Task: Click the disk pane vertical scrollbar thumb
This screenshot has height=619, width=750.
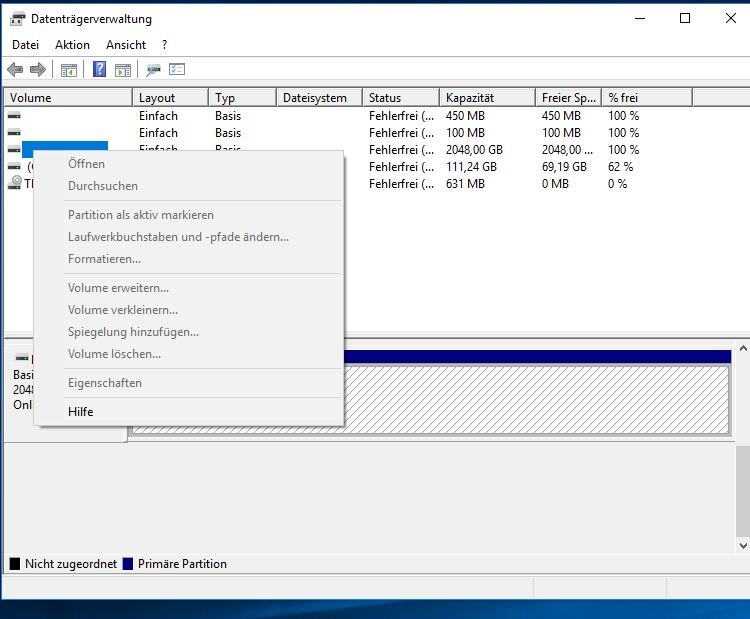Action: 743,492
